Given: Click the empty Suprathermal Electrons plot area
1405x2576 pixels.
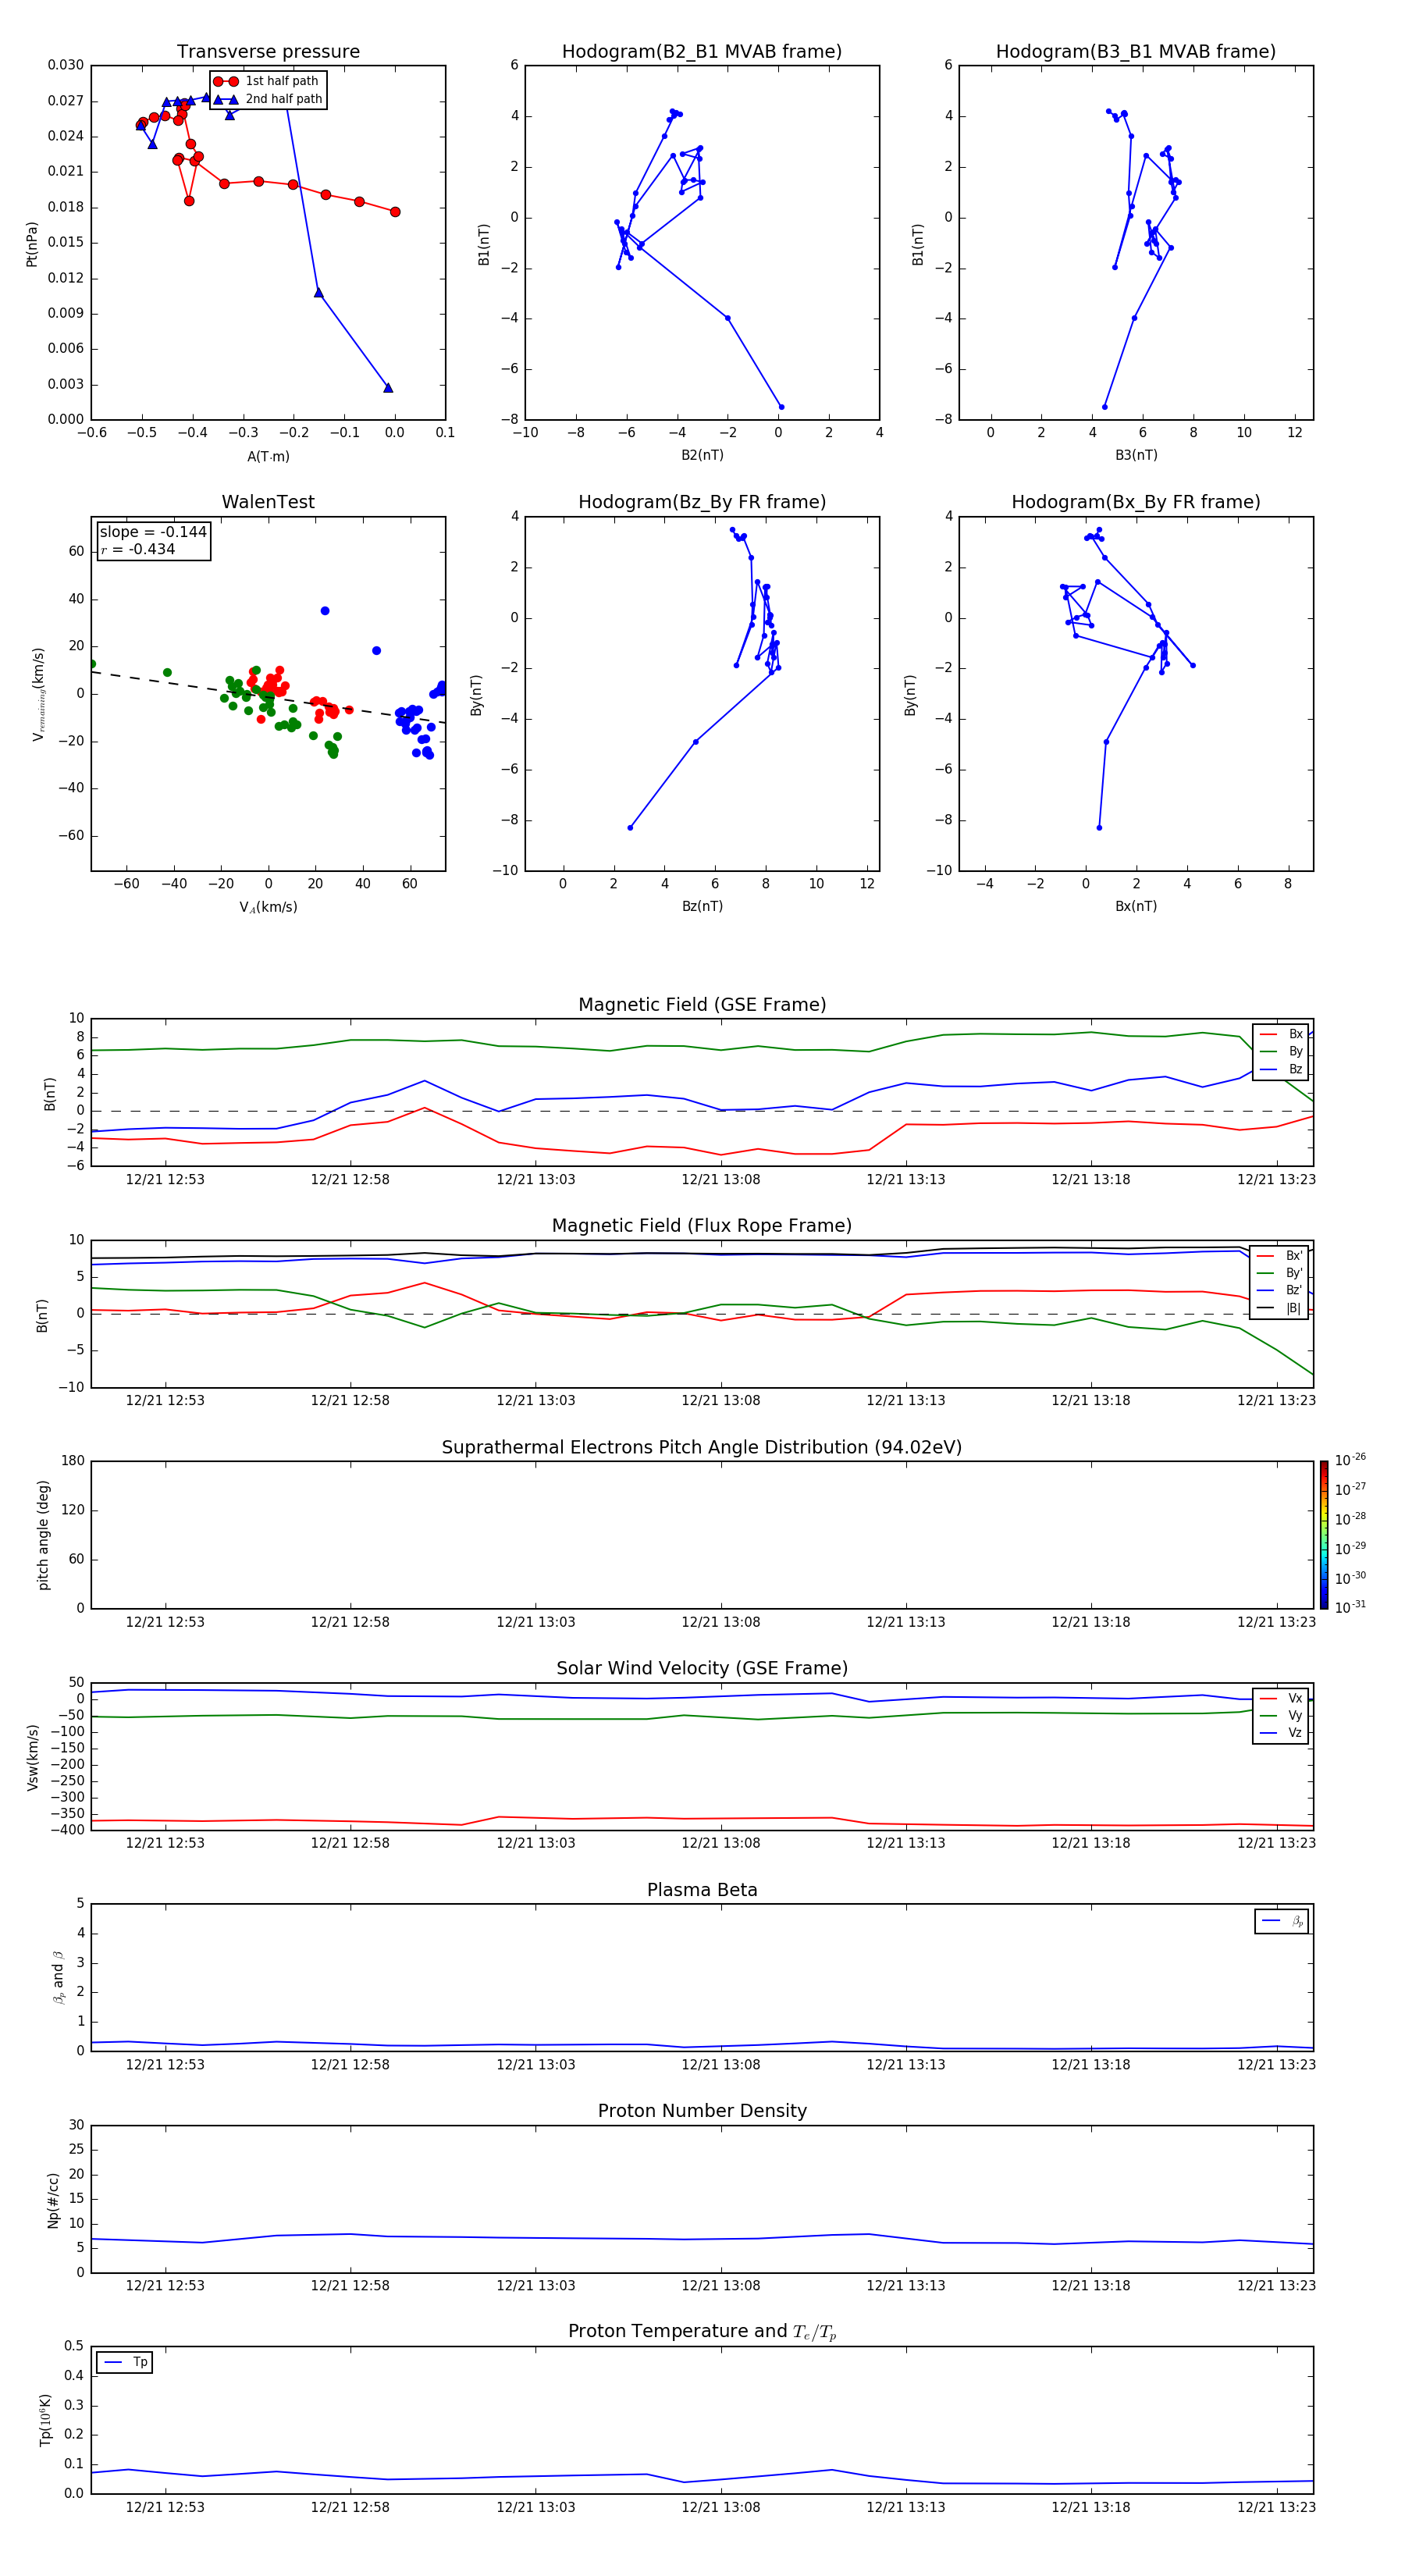Looking at the screenshot, I should click(702, 1535).
